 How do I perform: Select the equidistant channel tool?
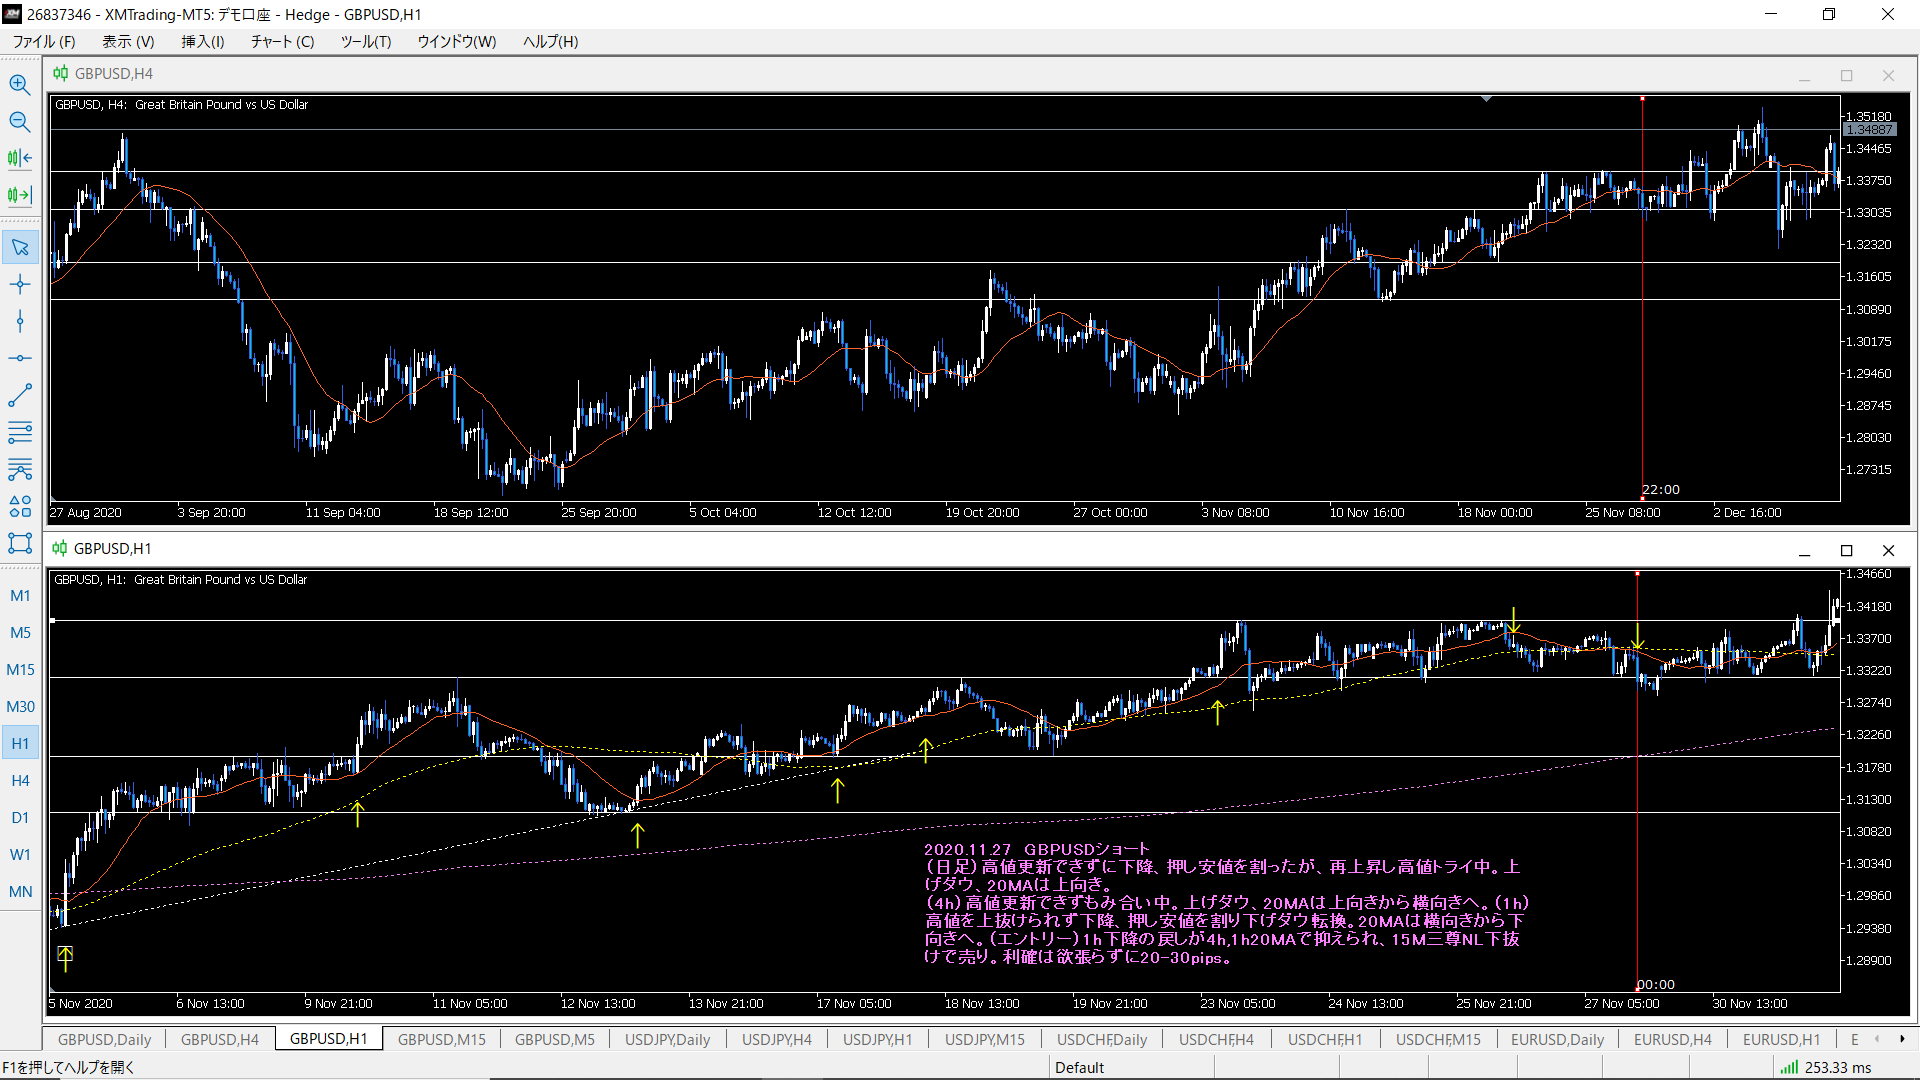[20, 432]
